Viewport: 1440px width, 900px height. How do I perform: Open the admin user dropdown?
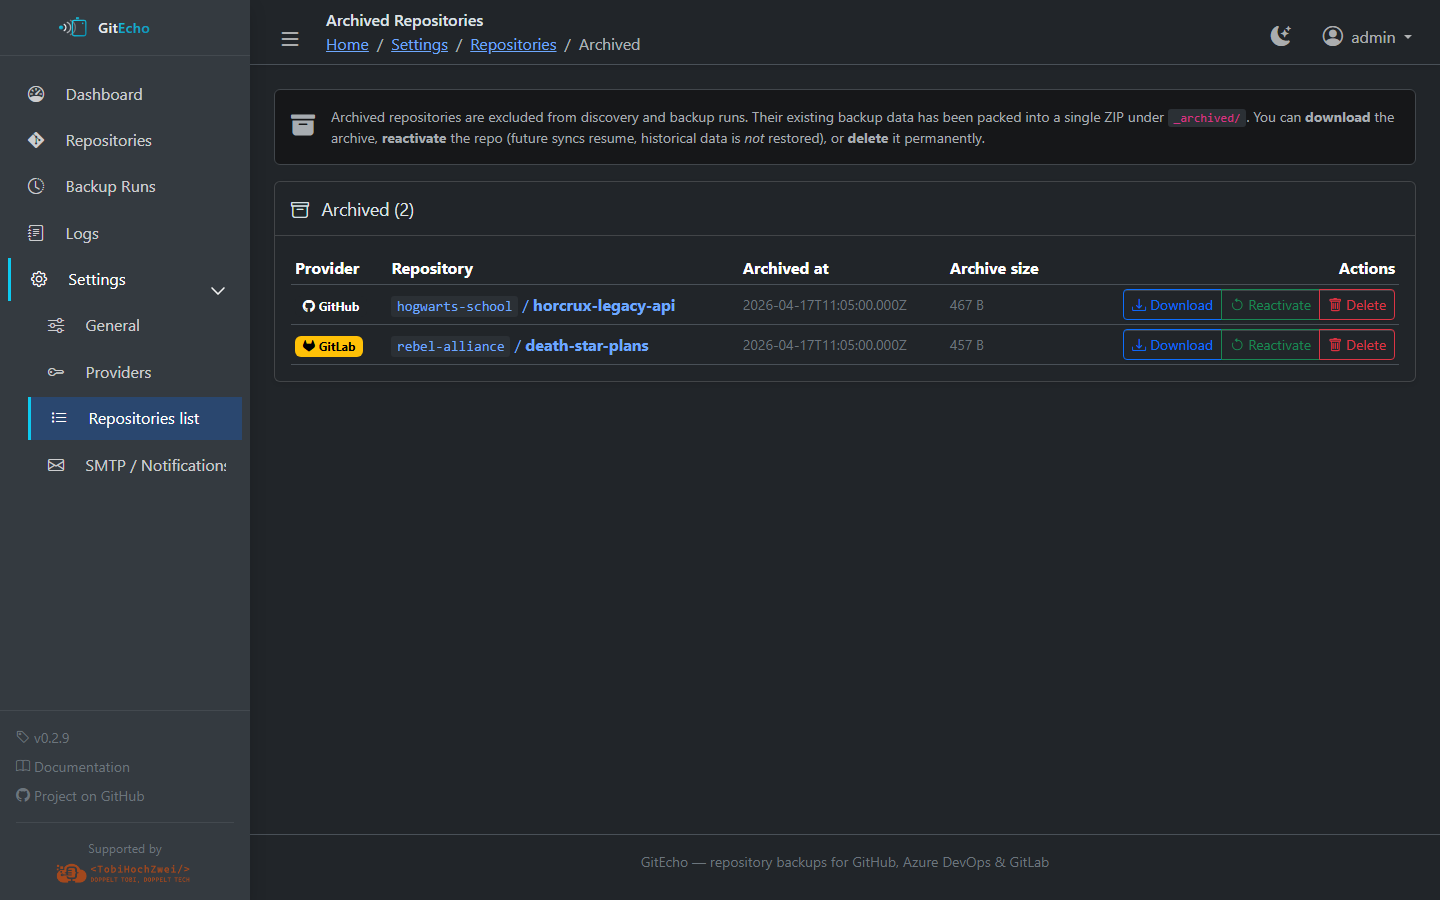[x=1367, y=37]
